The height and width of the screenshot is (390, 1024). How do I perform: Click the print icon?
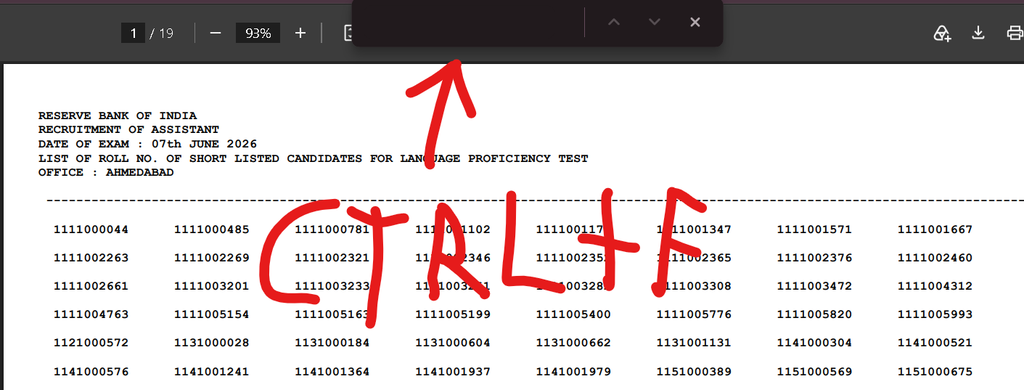coord(1015,33)
